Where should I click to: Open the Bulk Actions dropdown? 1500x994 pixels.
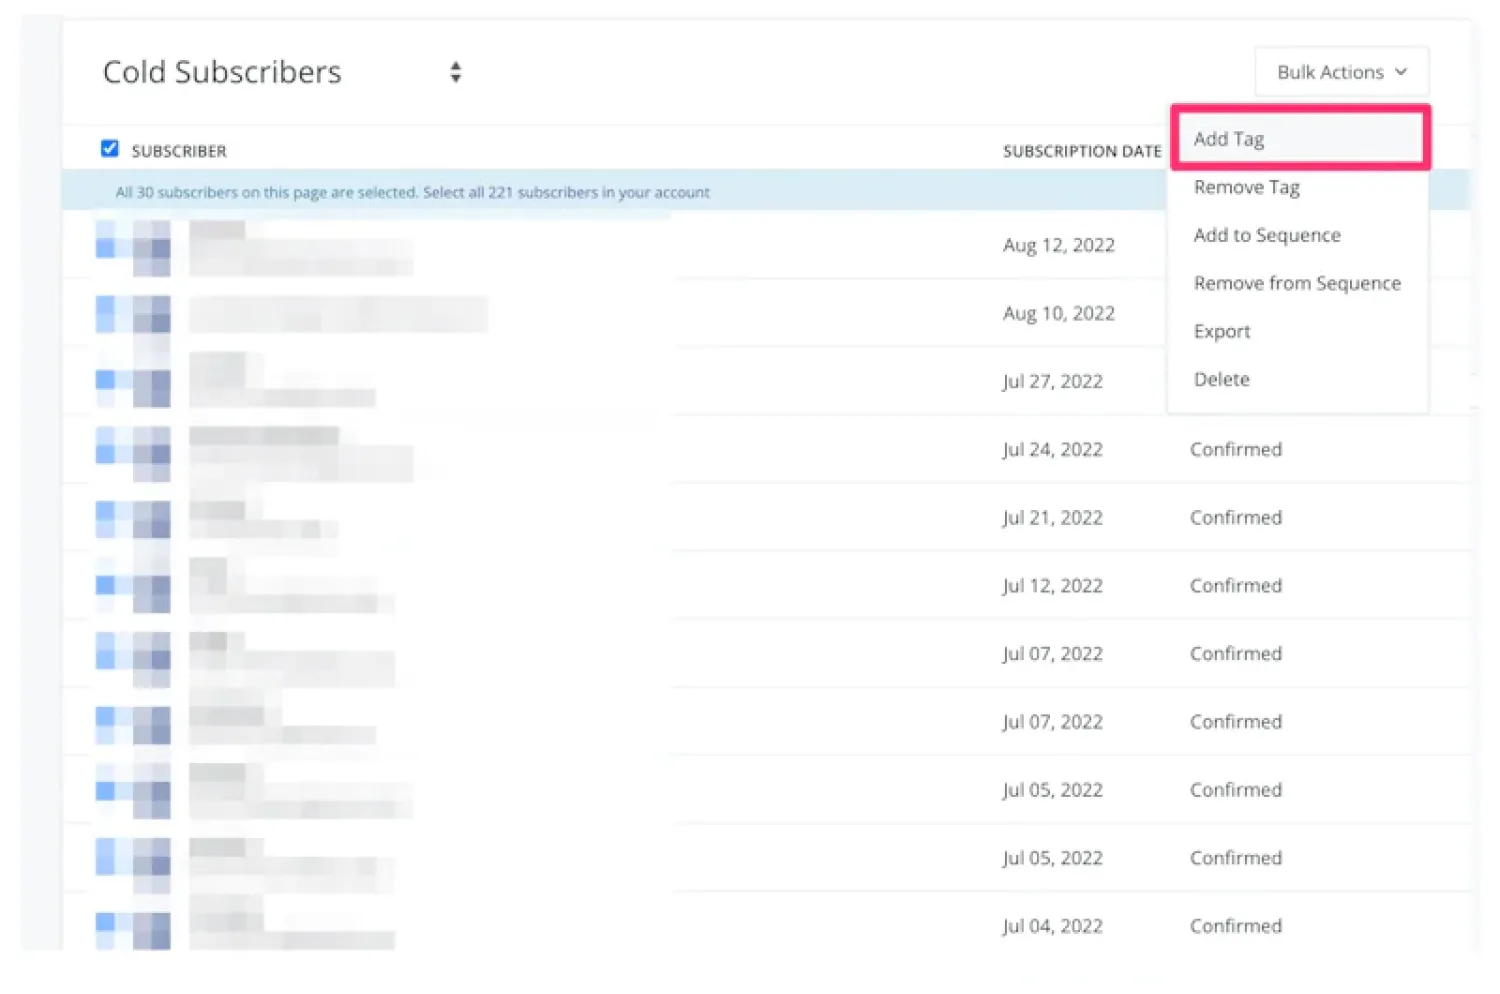pos(1341,72)
